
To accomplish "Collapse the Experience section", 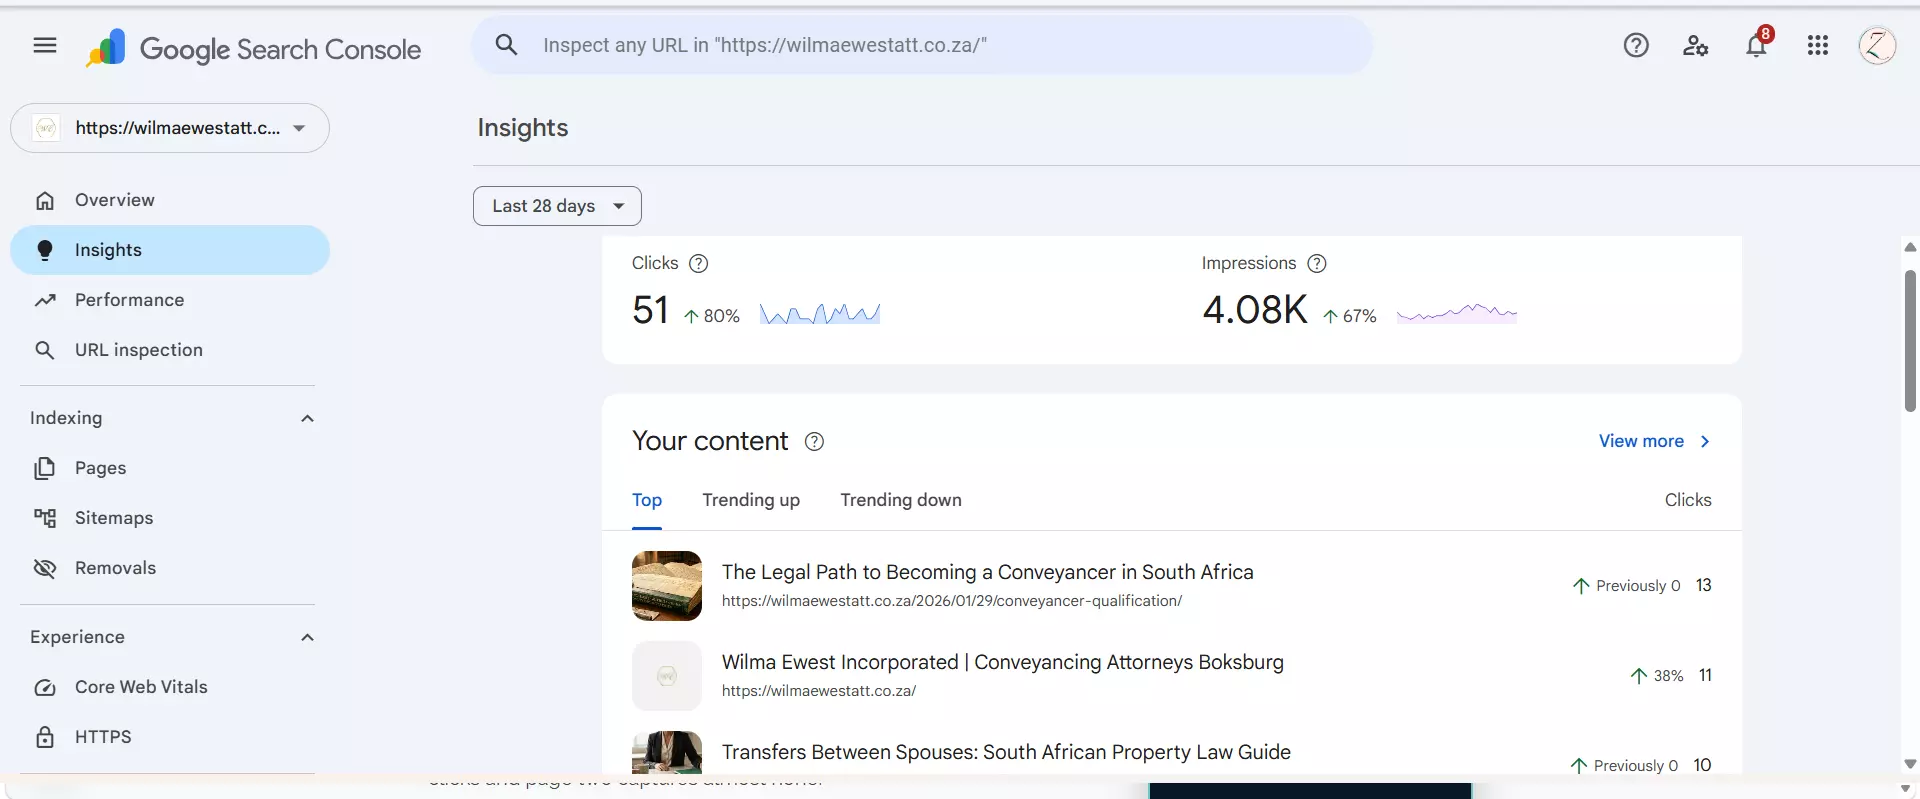I will (307, 637).
